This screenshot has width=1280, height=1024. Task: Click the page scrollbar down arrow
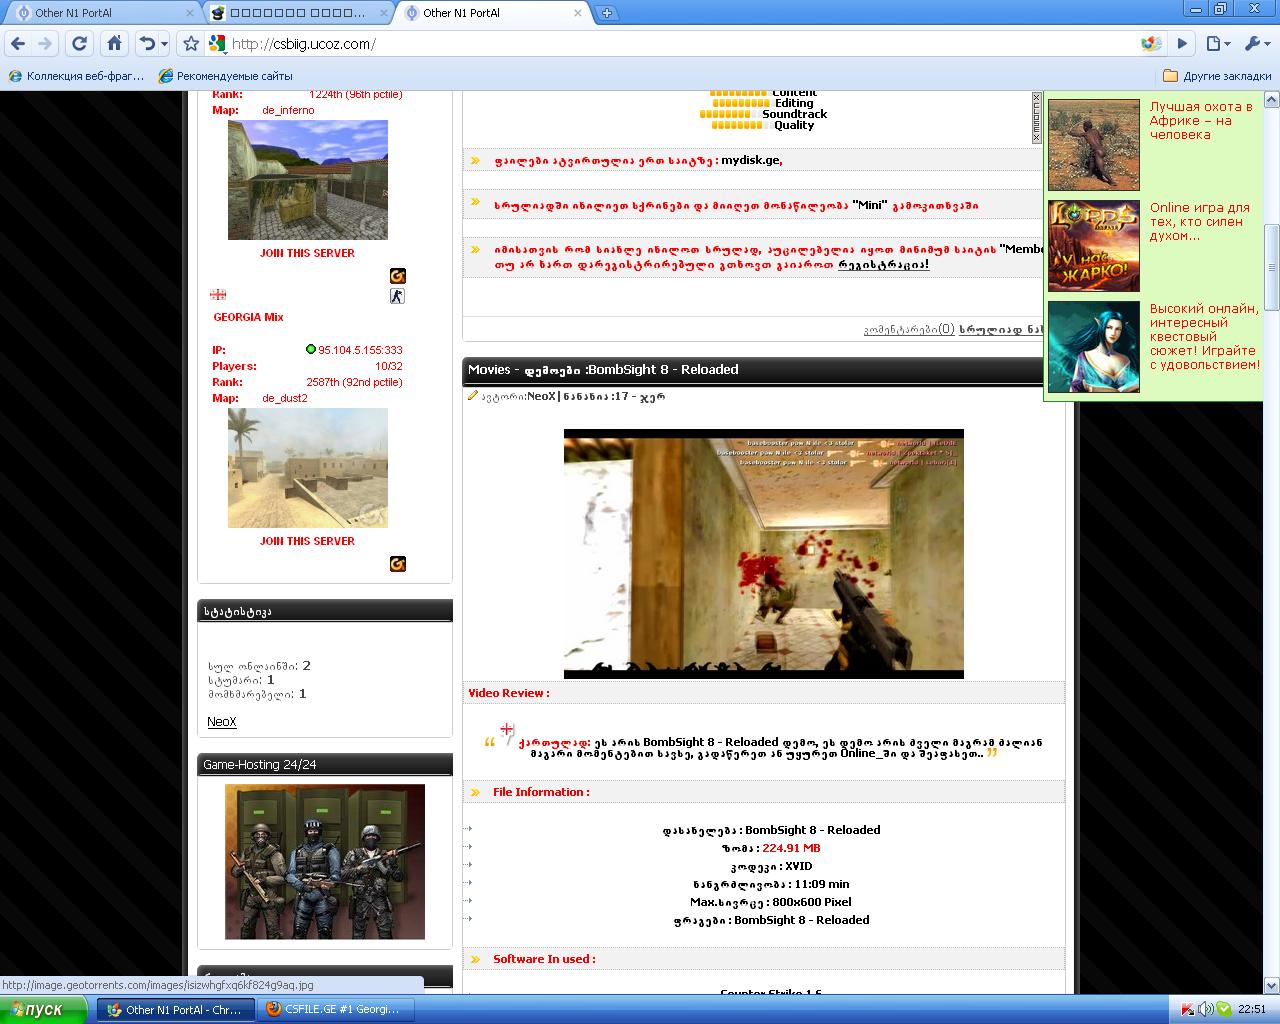[x=1272, y=987]
